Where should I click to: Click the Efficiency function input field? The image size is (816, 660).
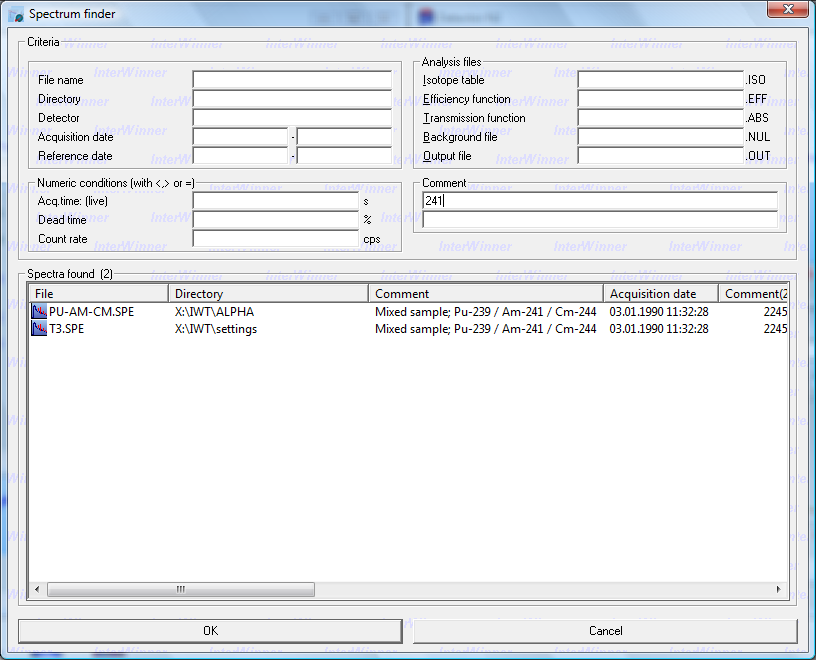pyautogui.click(x=660, y=99)
